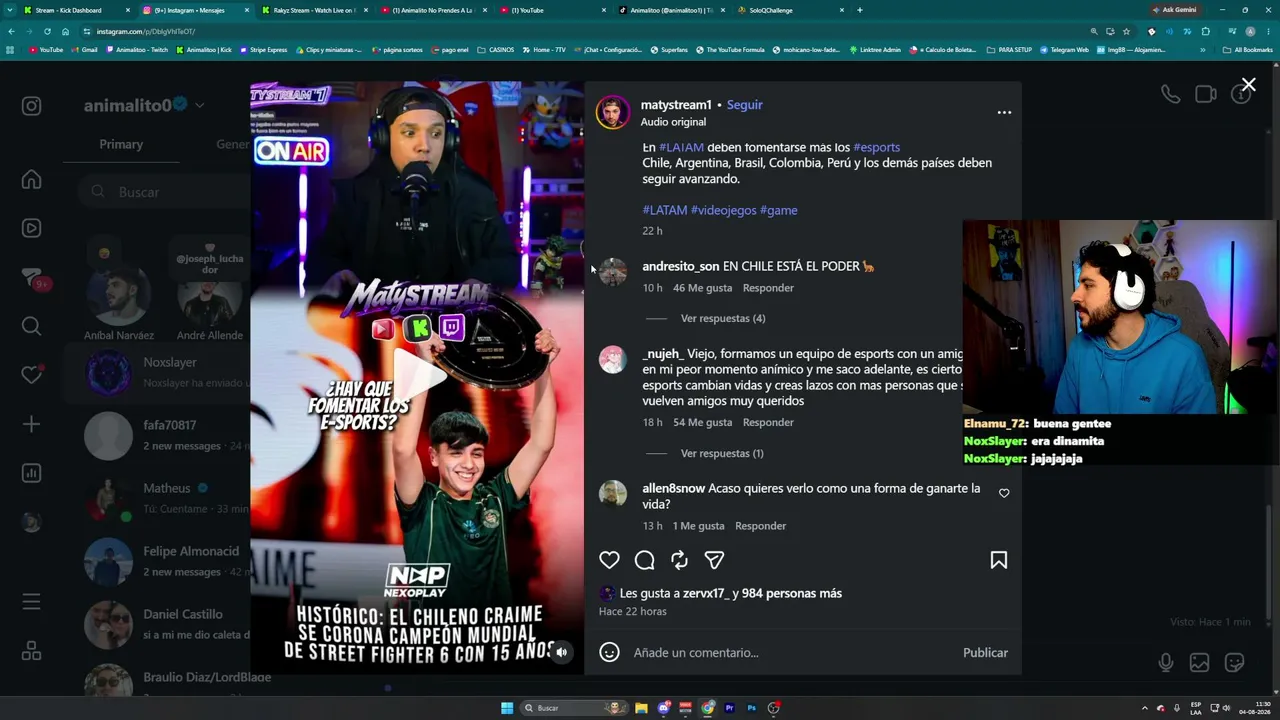Viewport: 1280px width, 720px height.
Task: Open Reels from the Instagram sidebar
Action: (32, 229)
